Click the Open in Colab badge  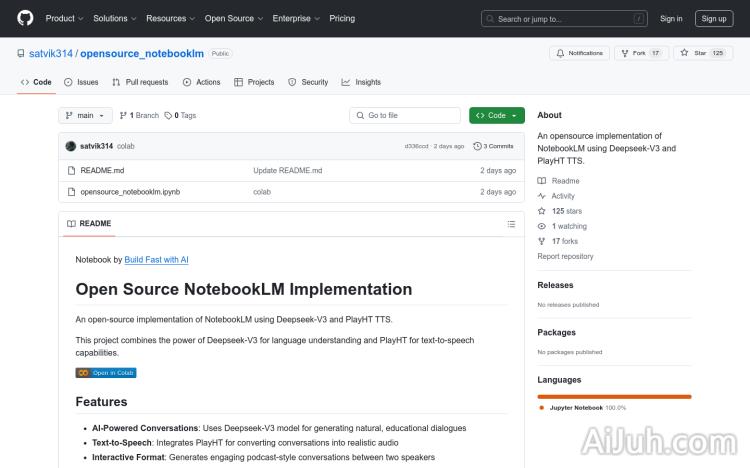pyautogui.click(x=106, y=373)
